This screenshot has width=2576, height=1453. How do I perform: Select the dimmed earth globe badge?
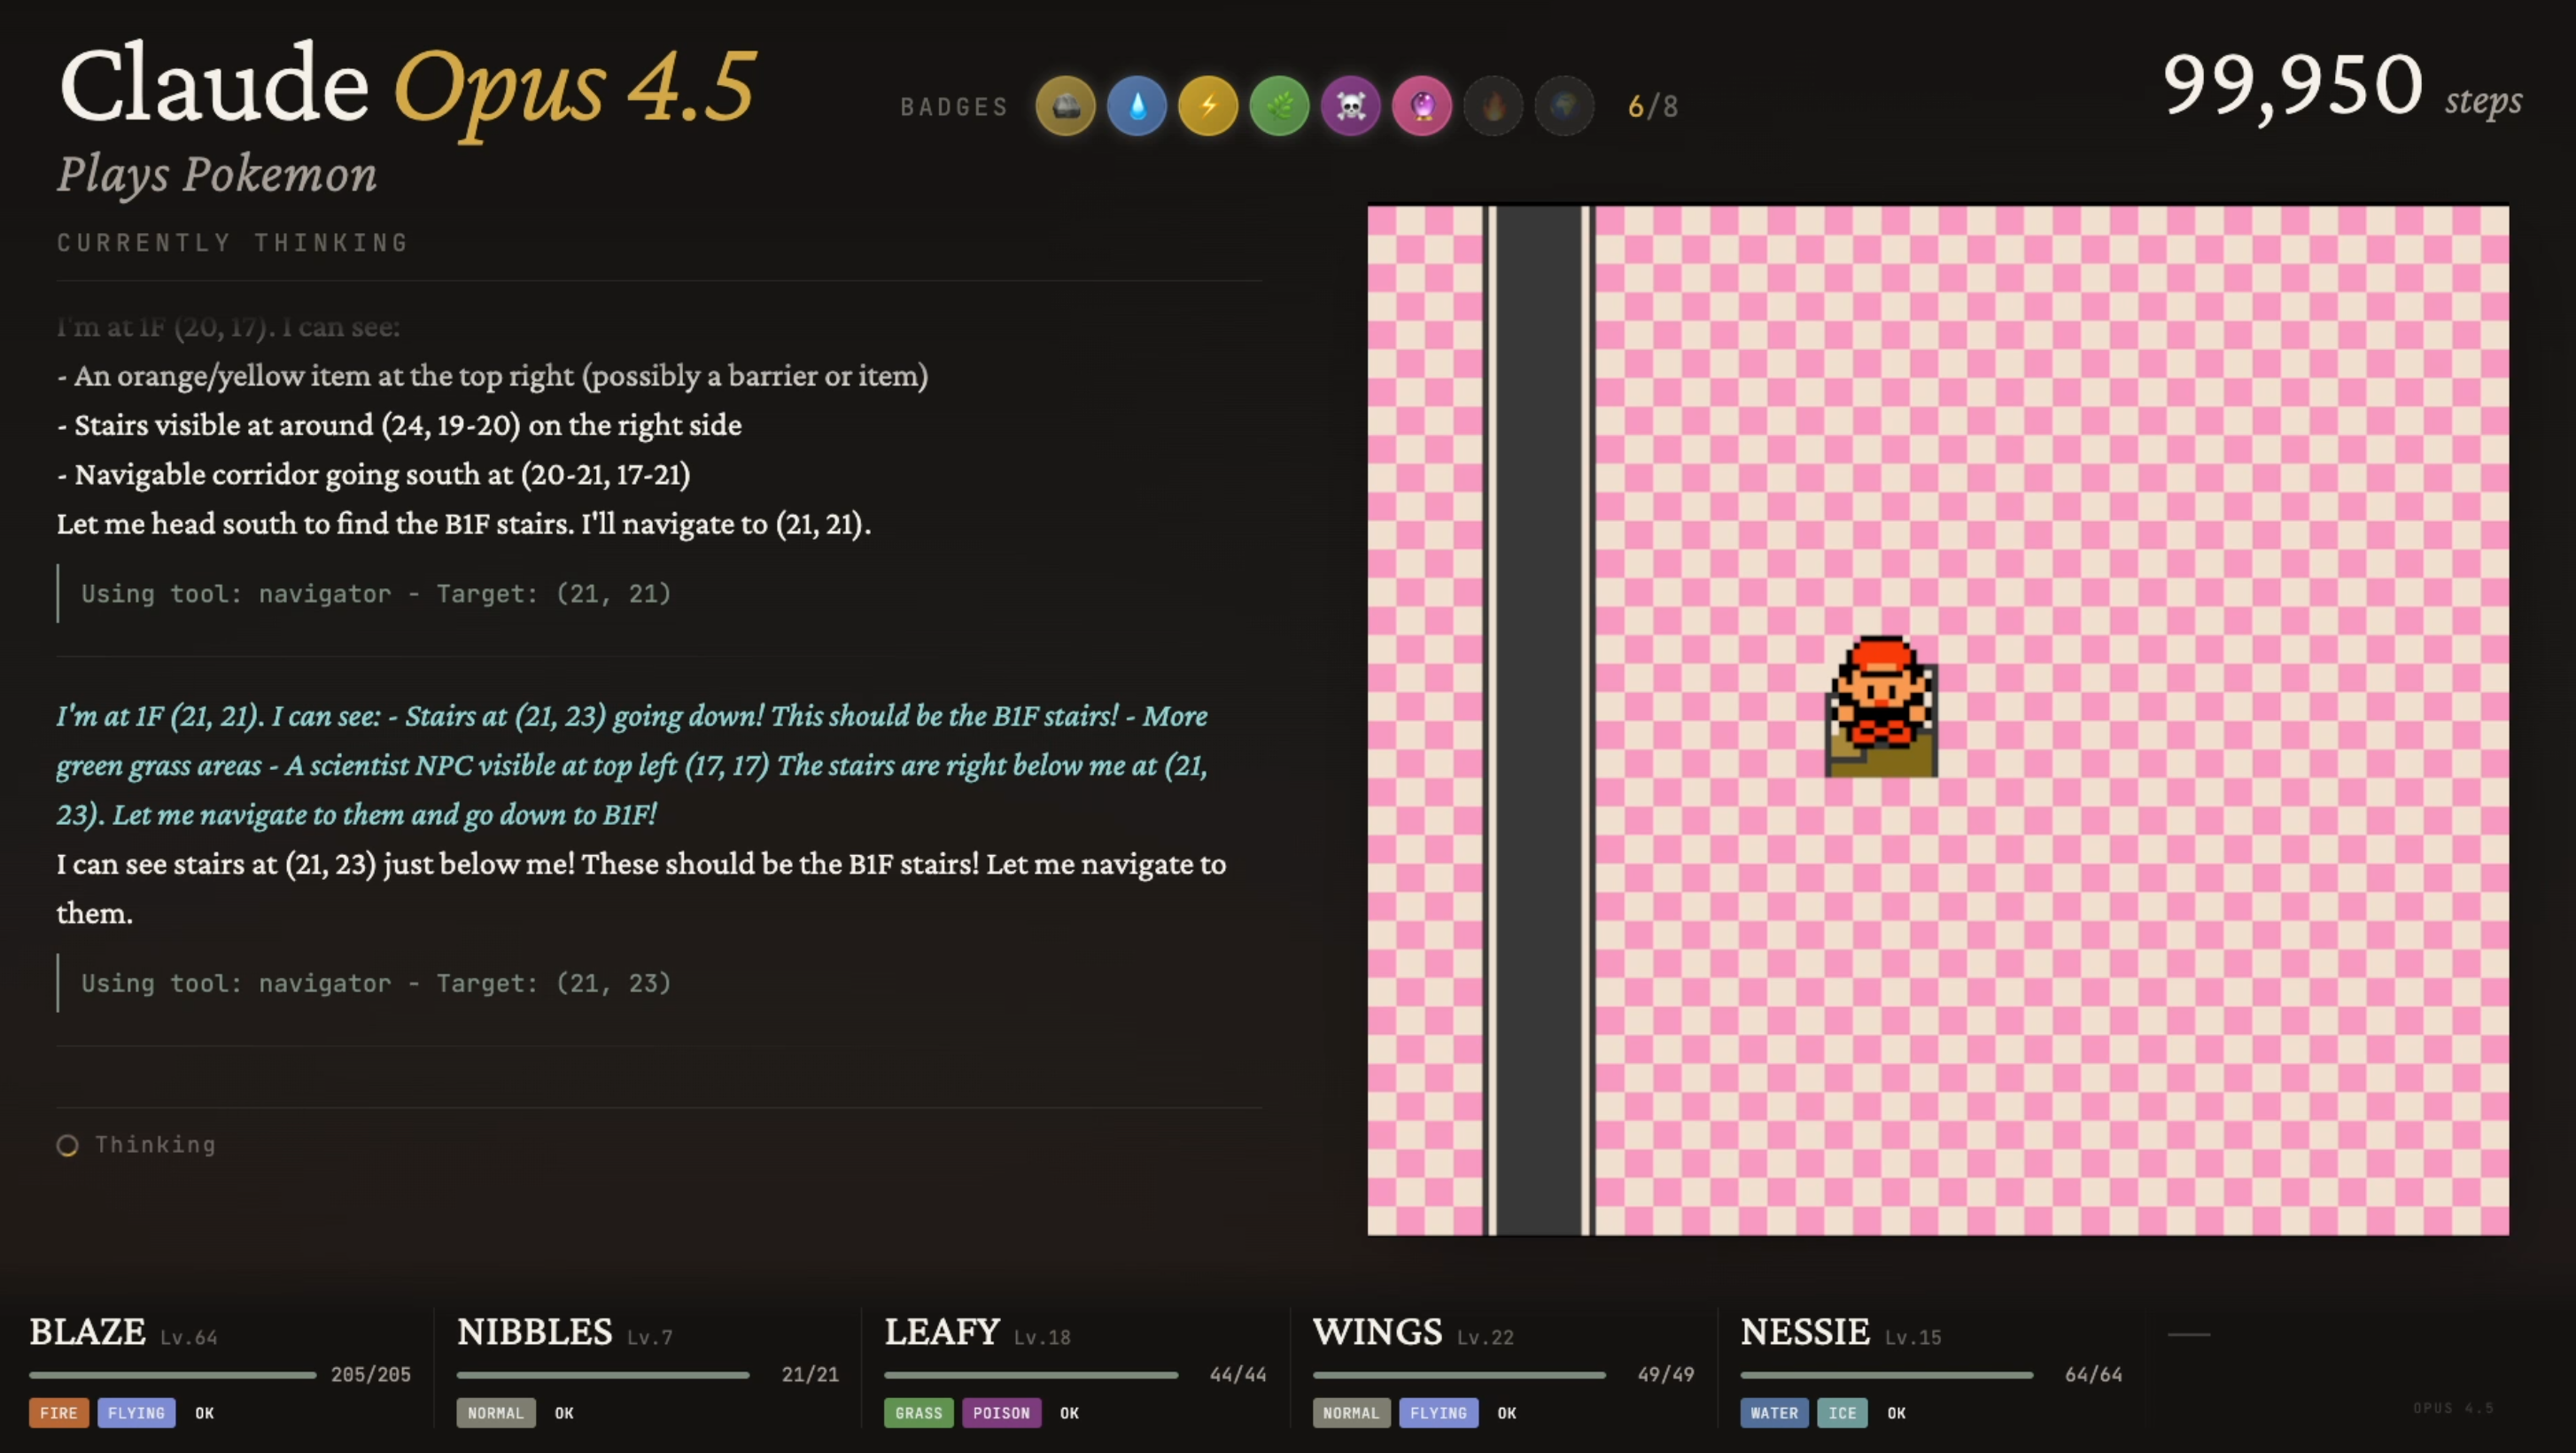pos(1564,106)
